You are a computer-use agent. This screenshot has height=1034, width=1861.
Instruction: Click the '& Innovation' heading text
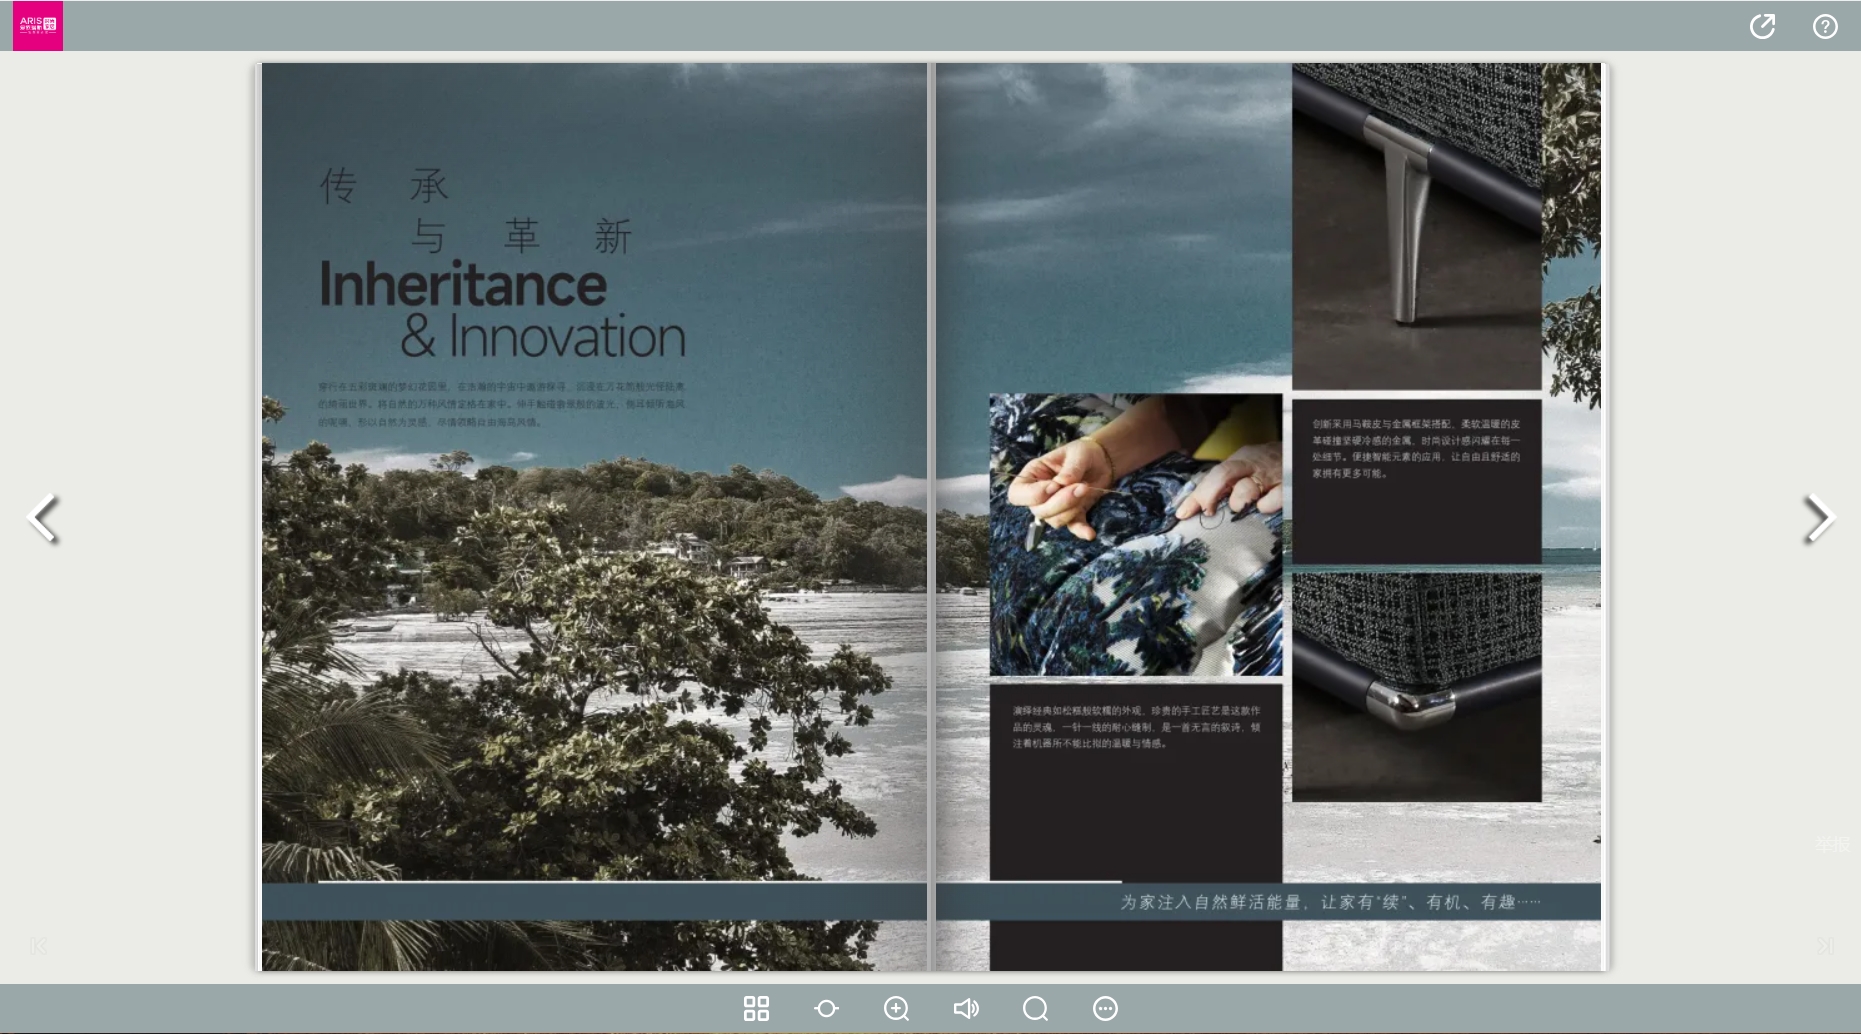tap(543, 336)
